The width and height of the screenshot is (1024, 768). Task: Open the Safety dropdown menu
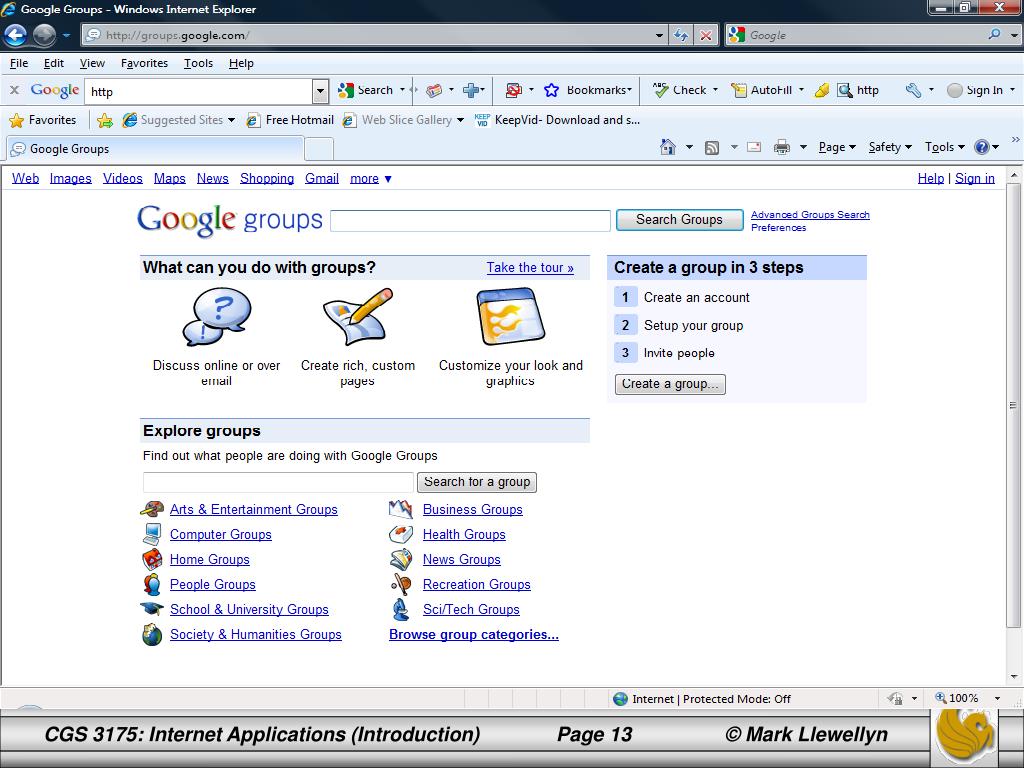[x=890, y=148]
